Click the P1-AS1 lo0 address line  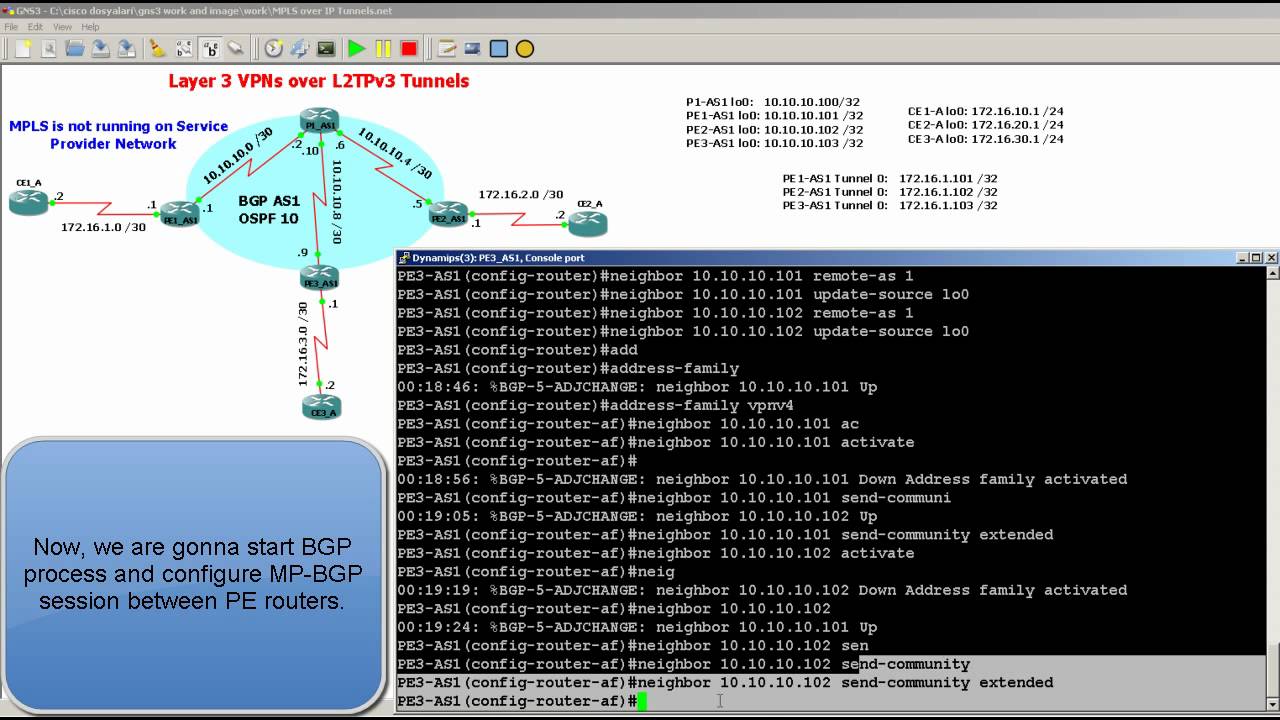pos(773,102)
